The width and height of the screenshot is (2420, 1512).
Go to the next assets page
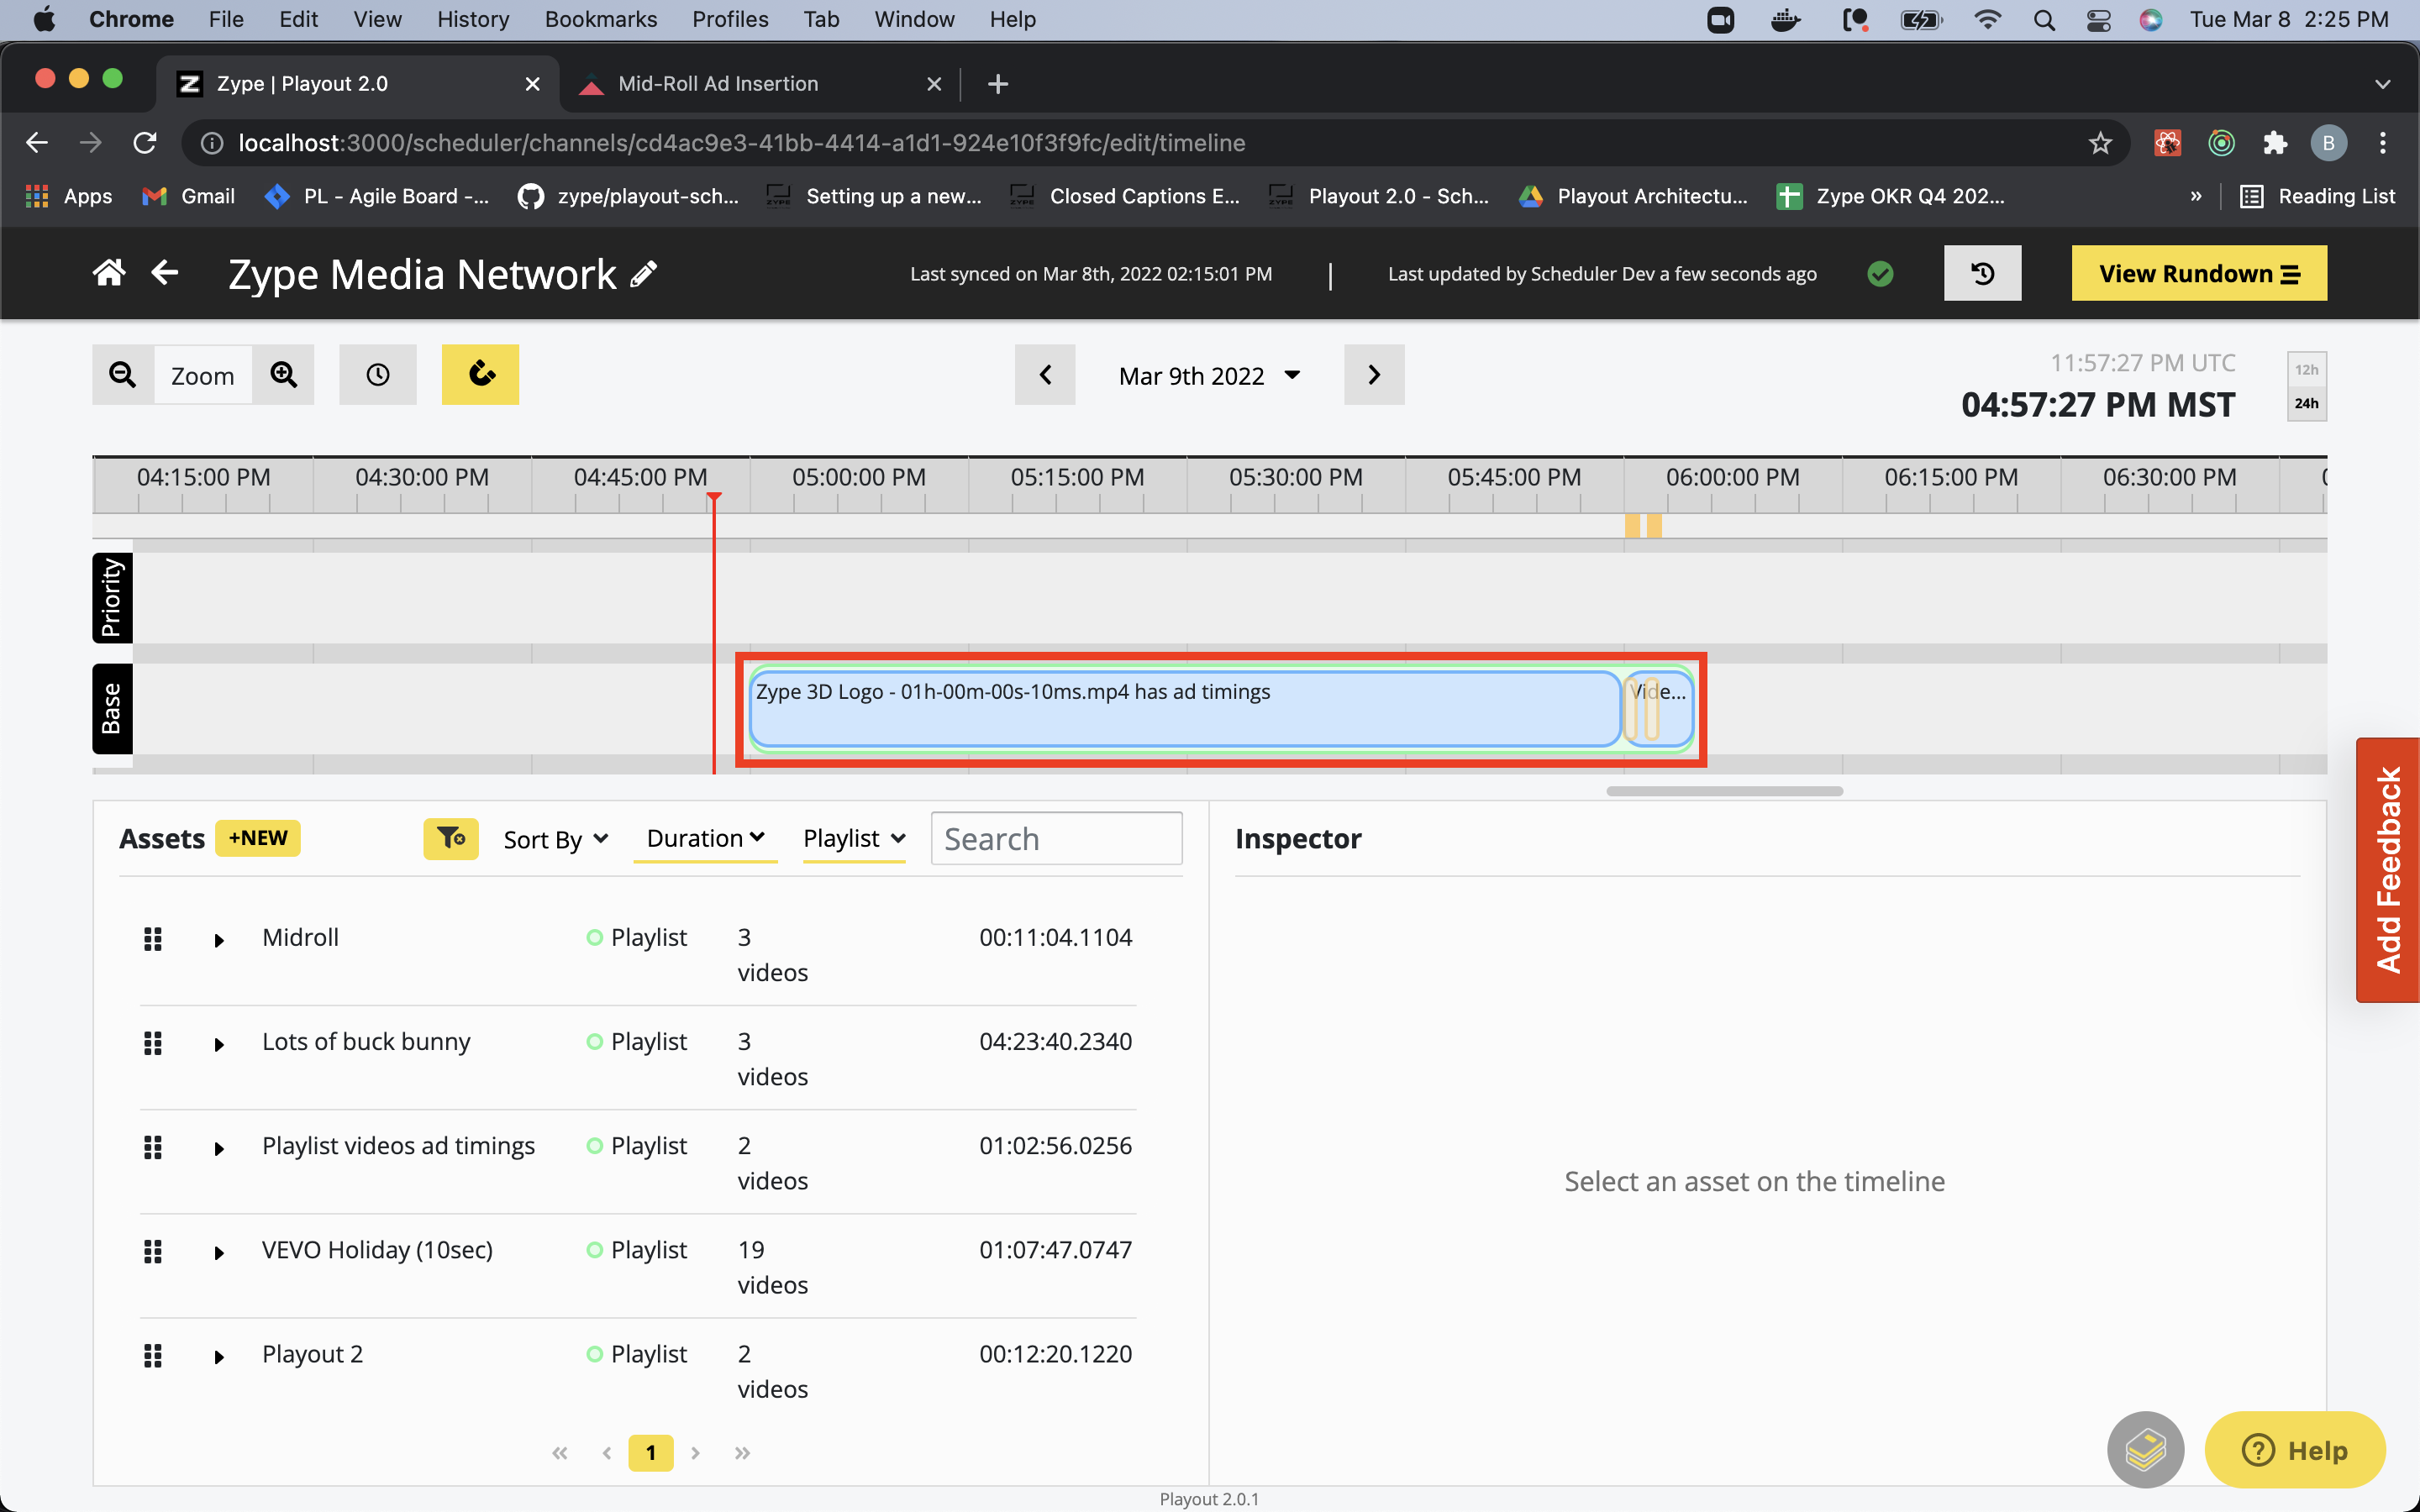pyautogui.click(x=696, y=1453)
